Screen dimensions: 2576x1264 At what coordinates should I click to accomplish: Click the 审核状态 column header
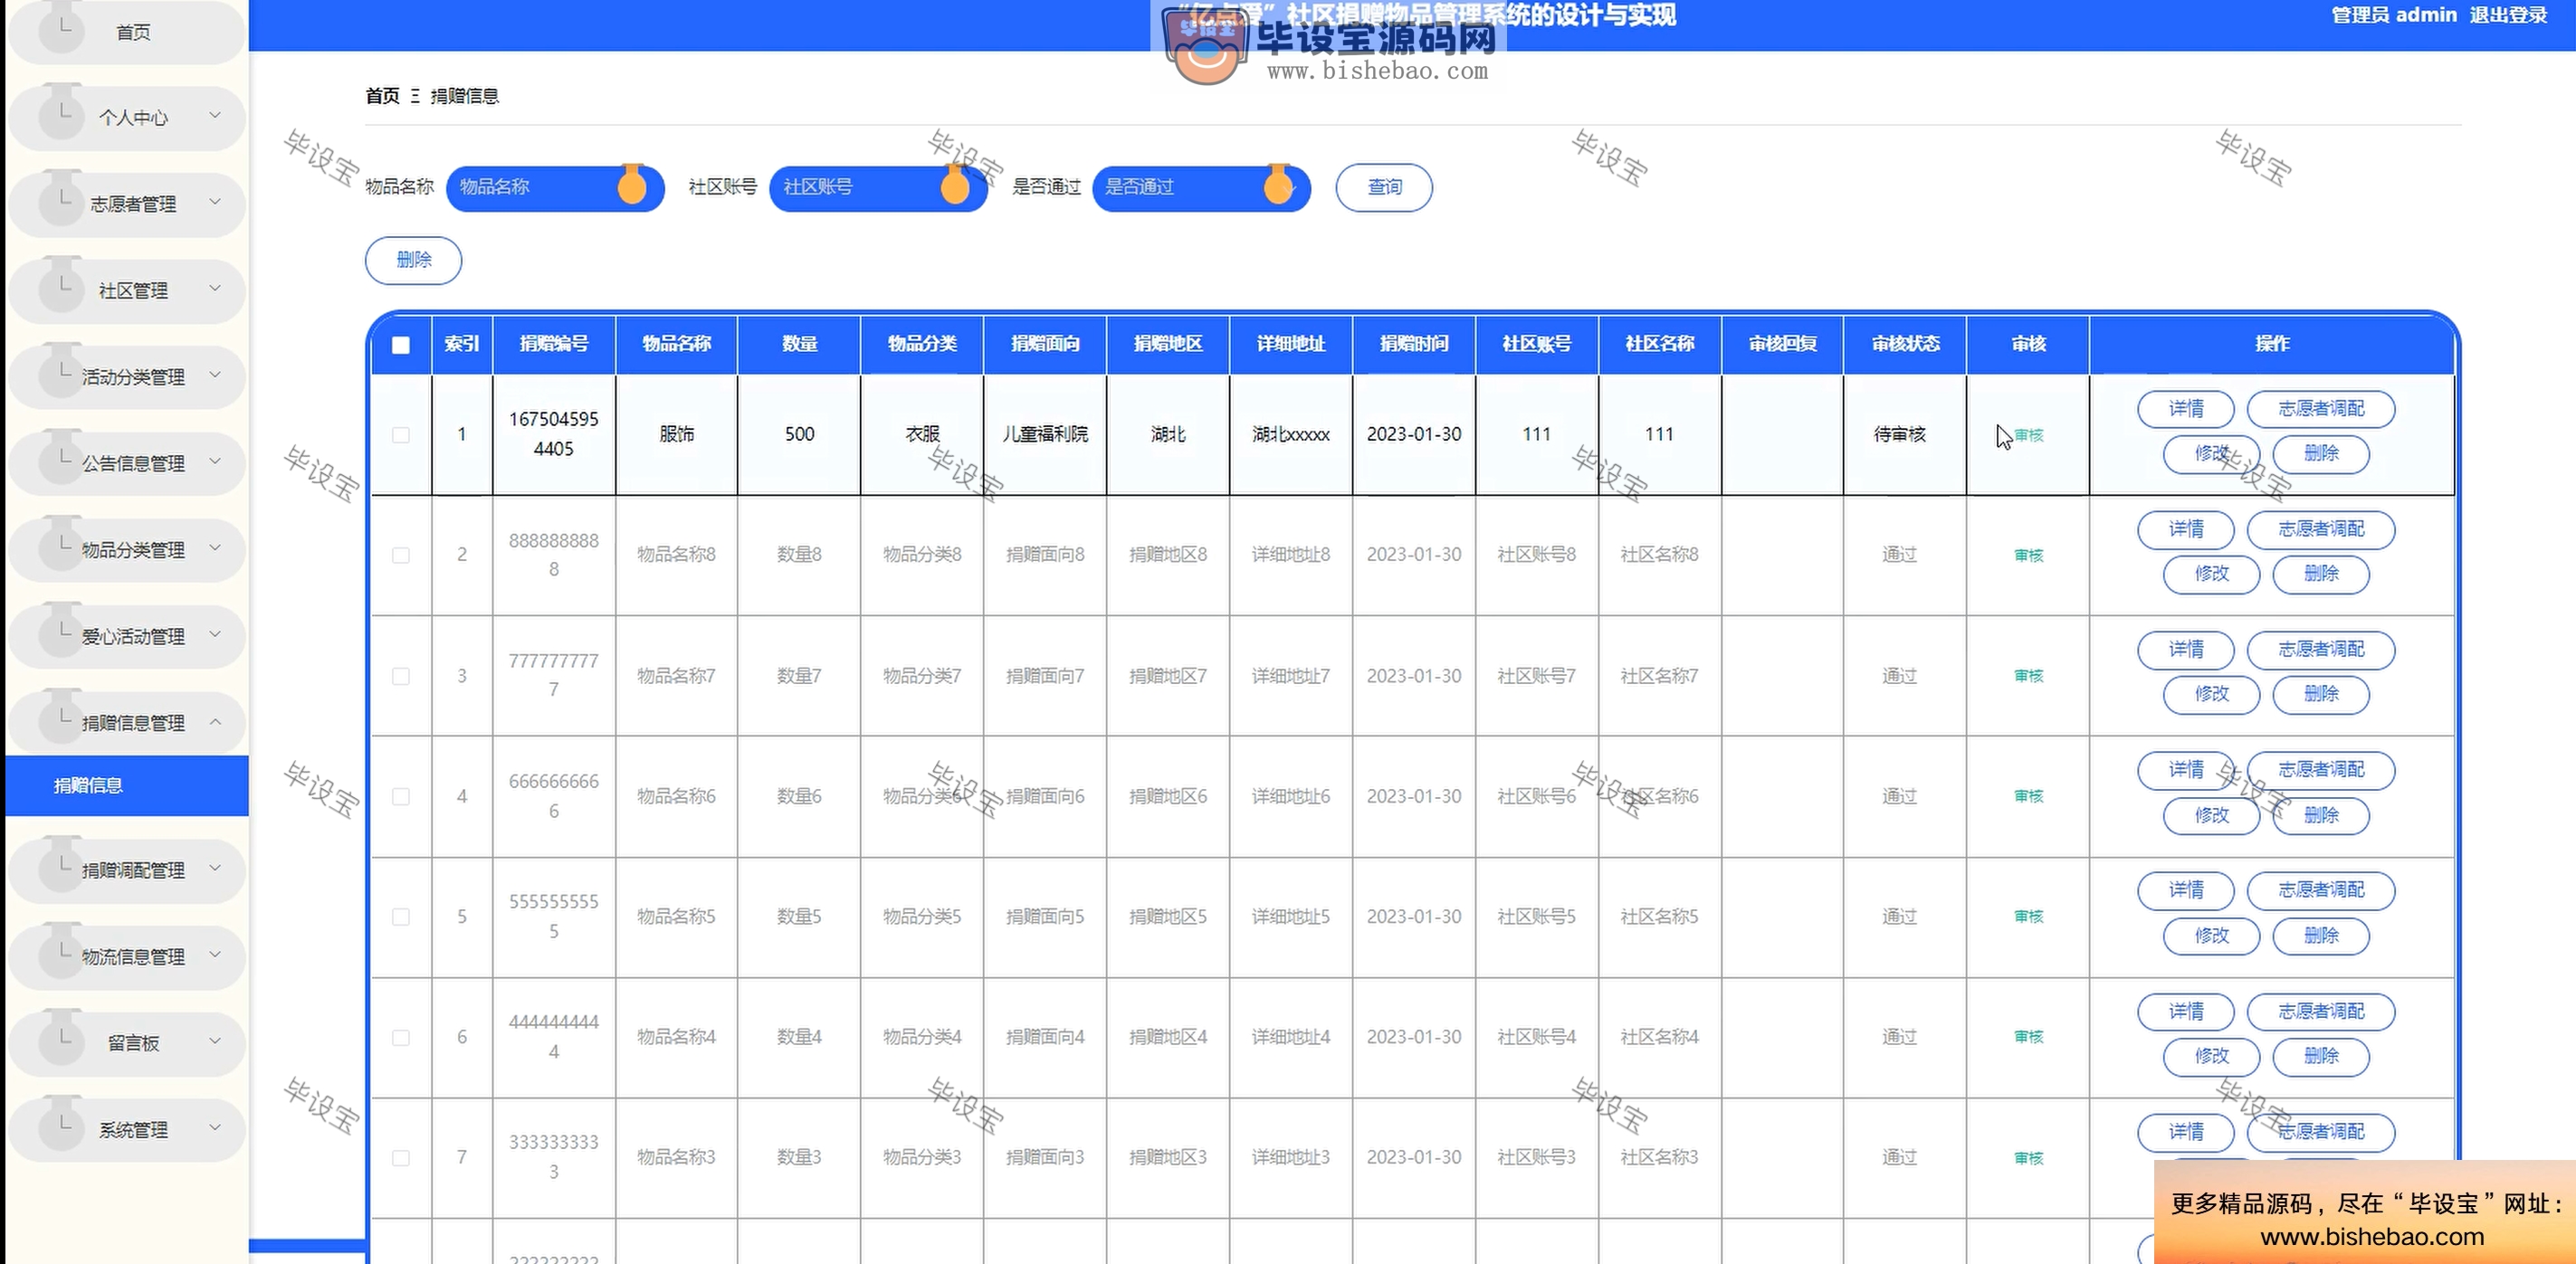coord(1905,344)
